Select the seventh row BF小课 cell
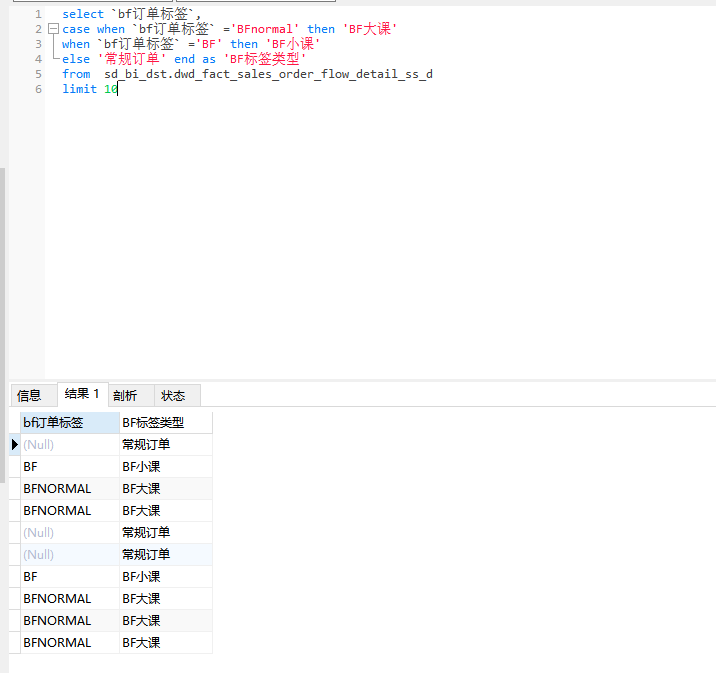 point(166,577)
